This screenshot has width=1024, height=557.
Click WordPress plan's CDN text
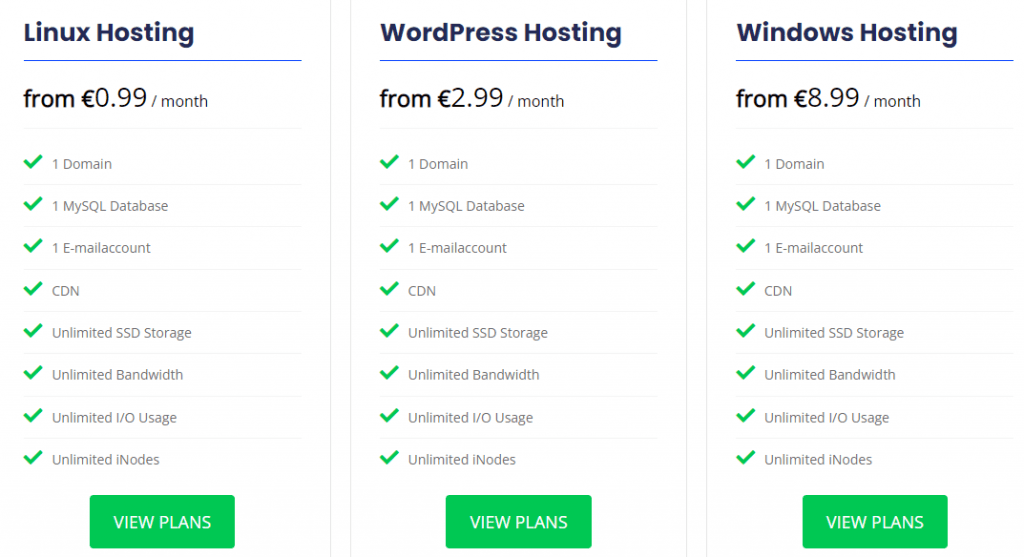click(x=422, y=291)
